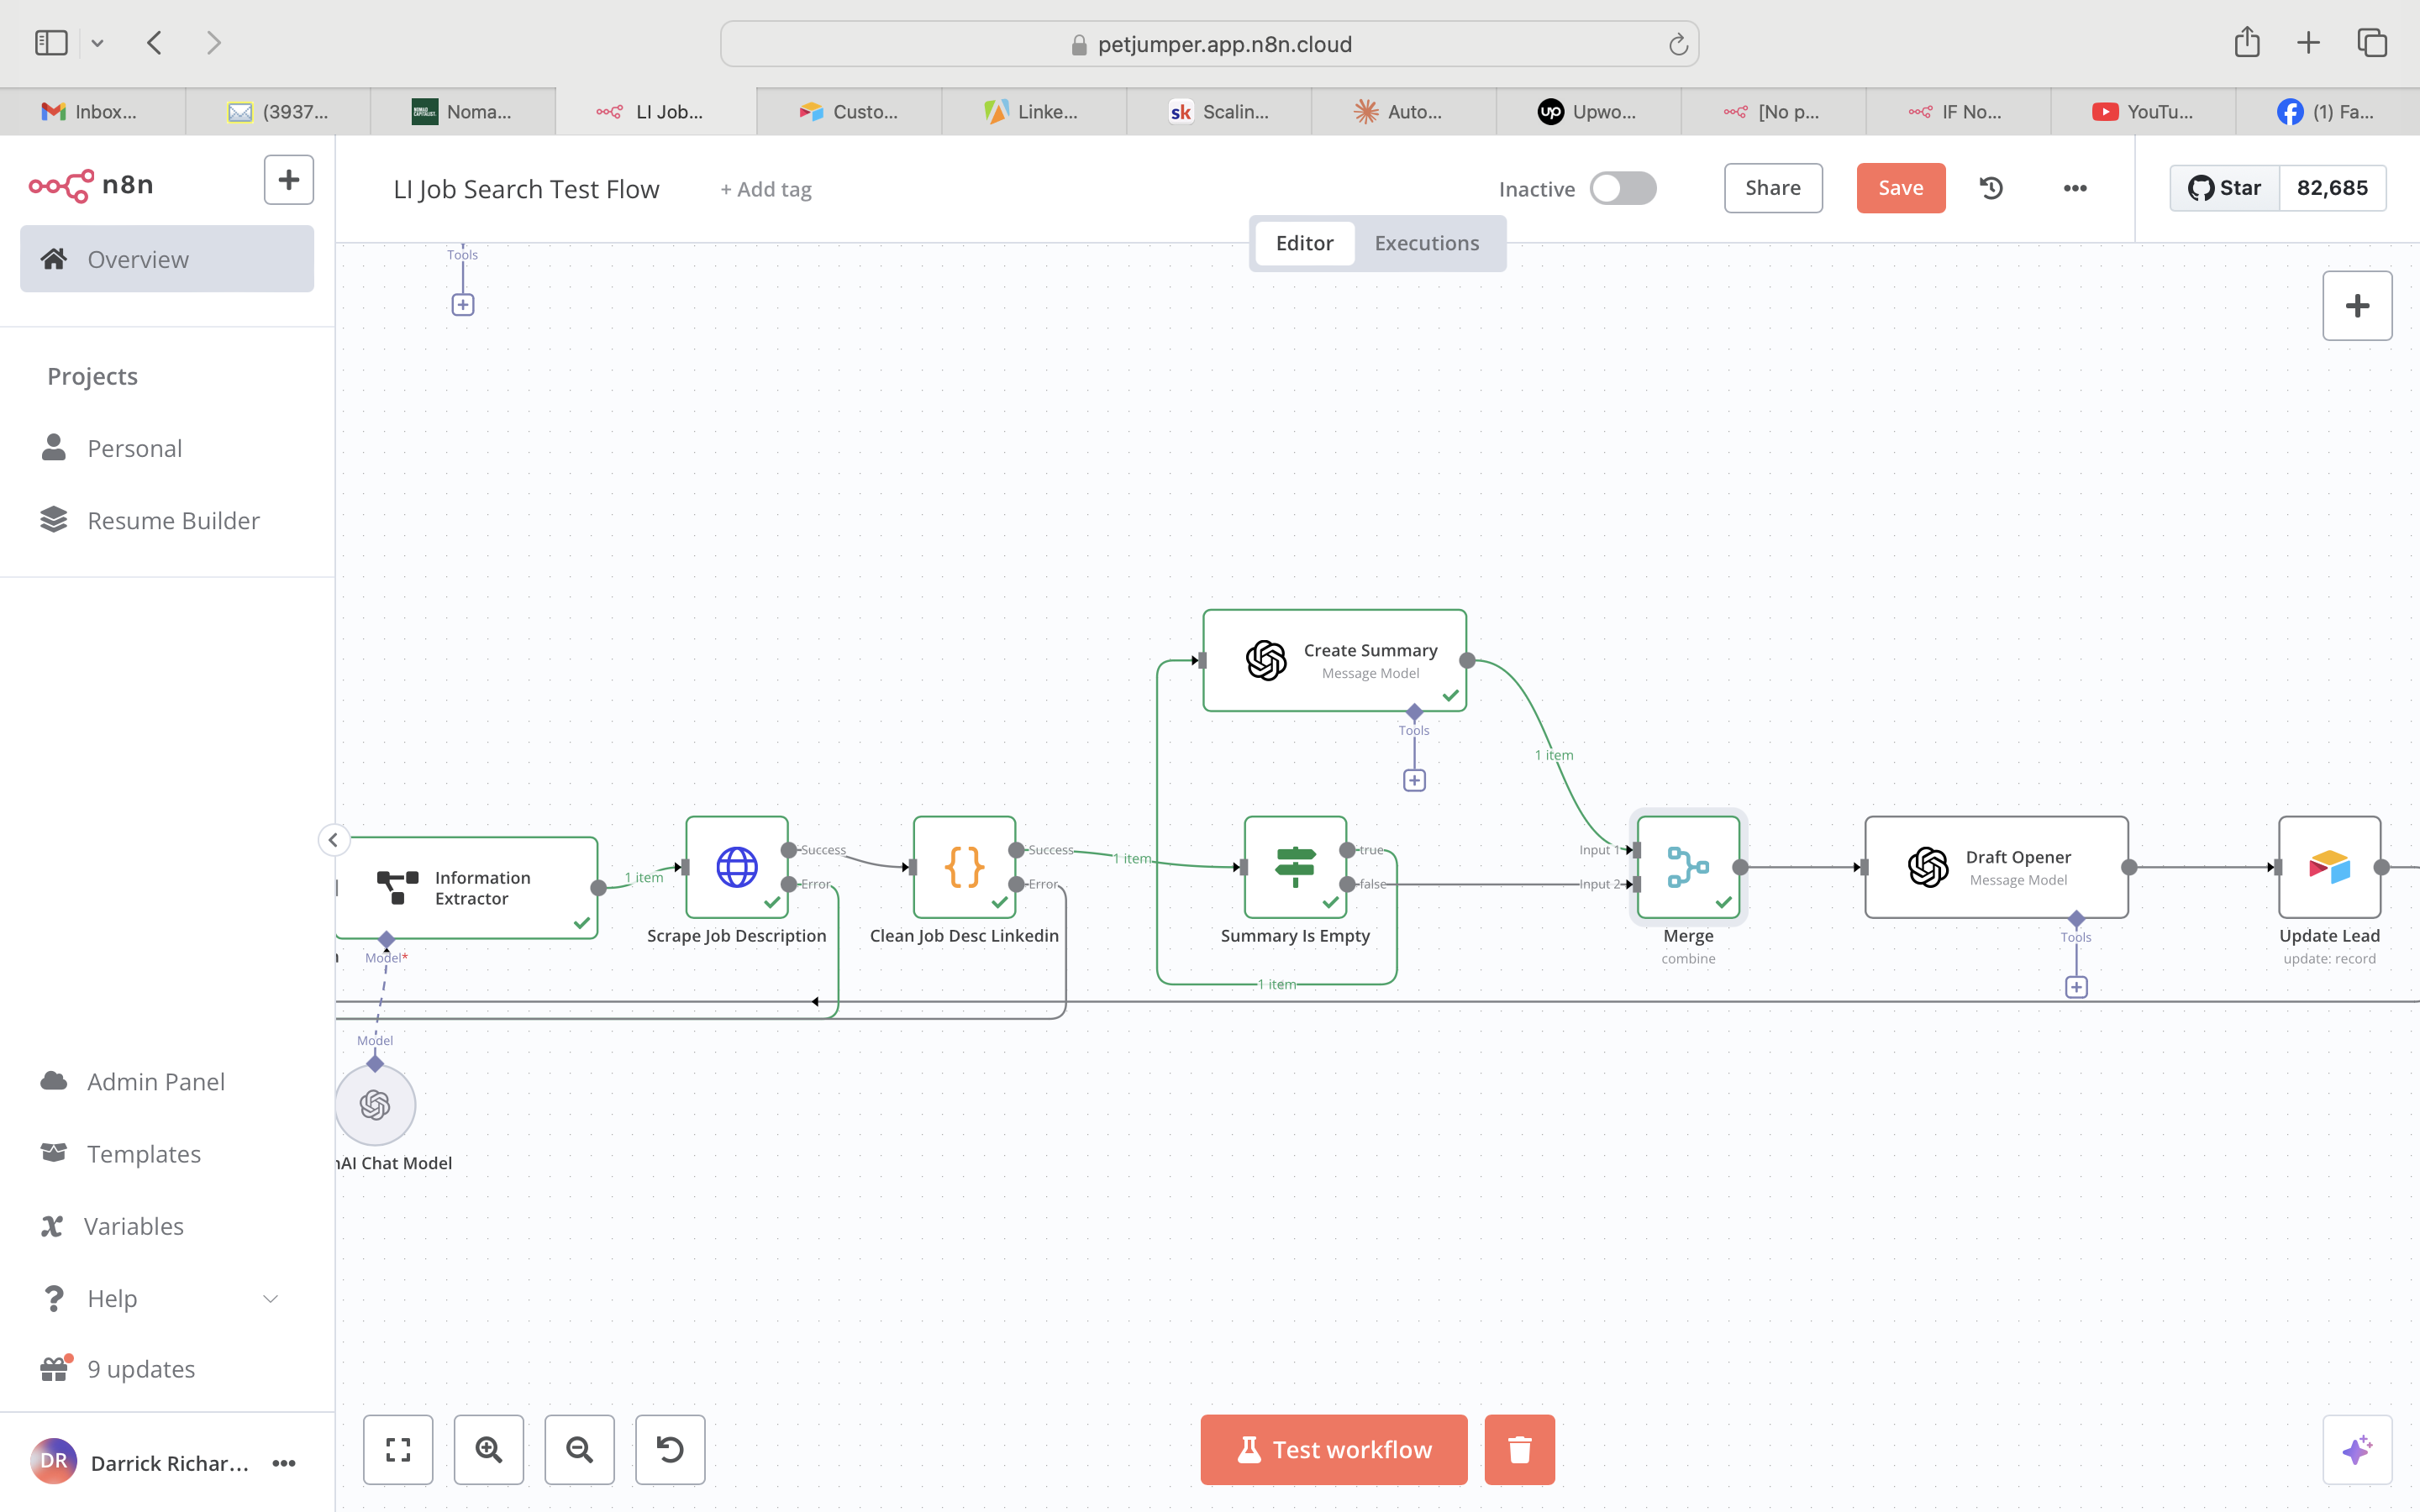2420x1512 pixels.
Task: Add a new node with the canvas plus button
Action: click(x=2357, y=305)
